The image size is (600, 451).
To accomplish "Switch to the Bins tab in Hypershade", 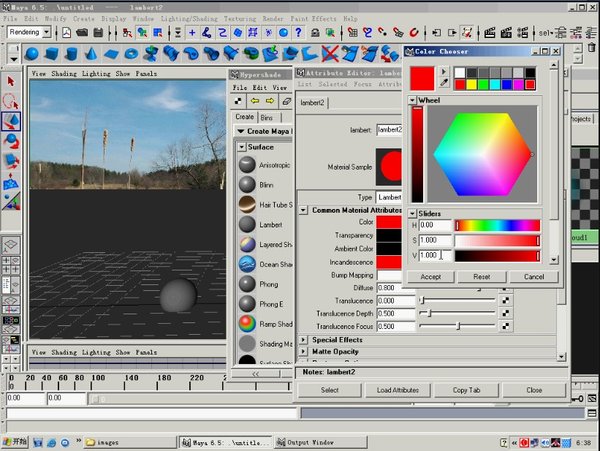I will click(x=266, y=117).
